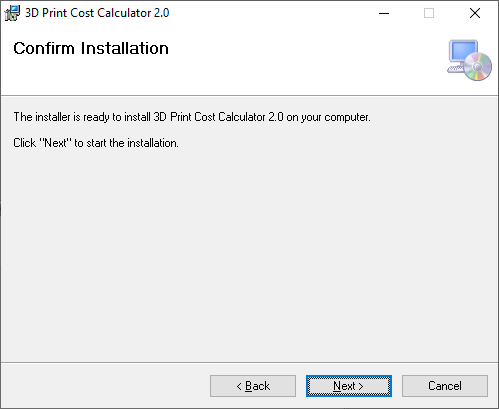This screenshot has width=499, height=409.
Task: Minimize the installer window
Action: coord(384,13)
